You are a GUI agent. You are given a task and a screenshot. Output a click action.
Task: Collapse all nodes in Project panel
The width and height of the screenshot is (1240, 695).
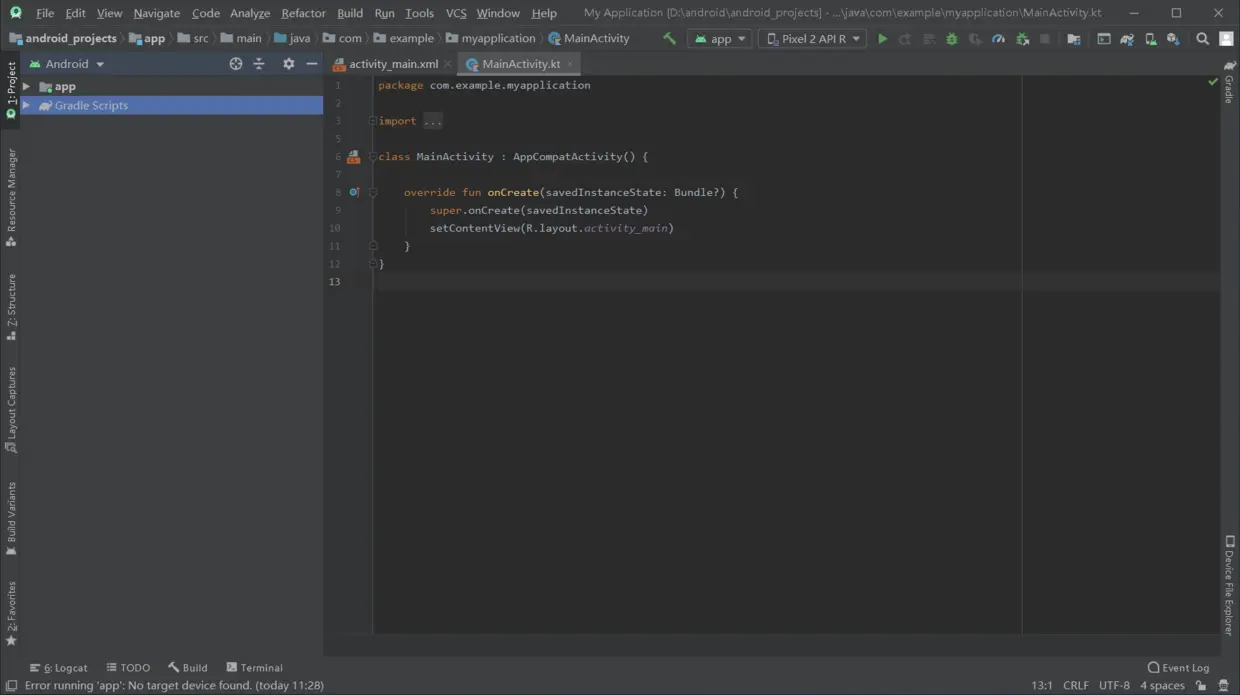point(259,64)
